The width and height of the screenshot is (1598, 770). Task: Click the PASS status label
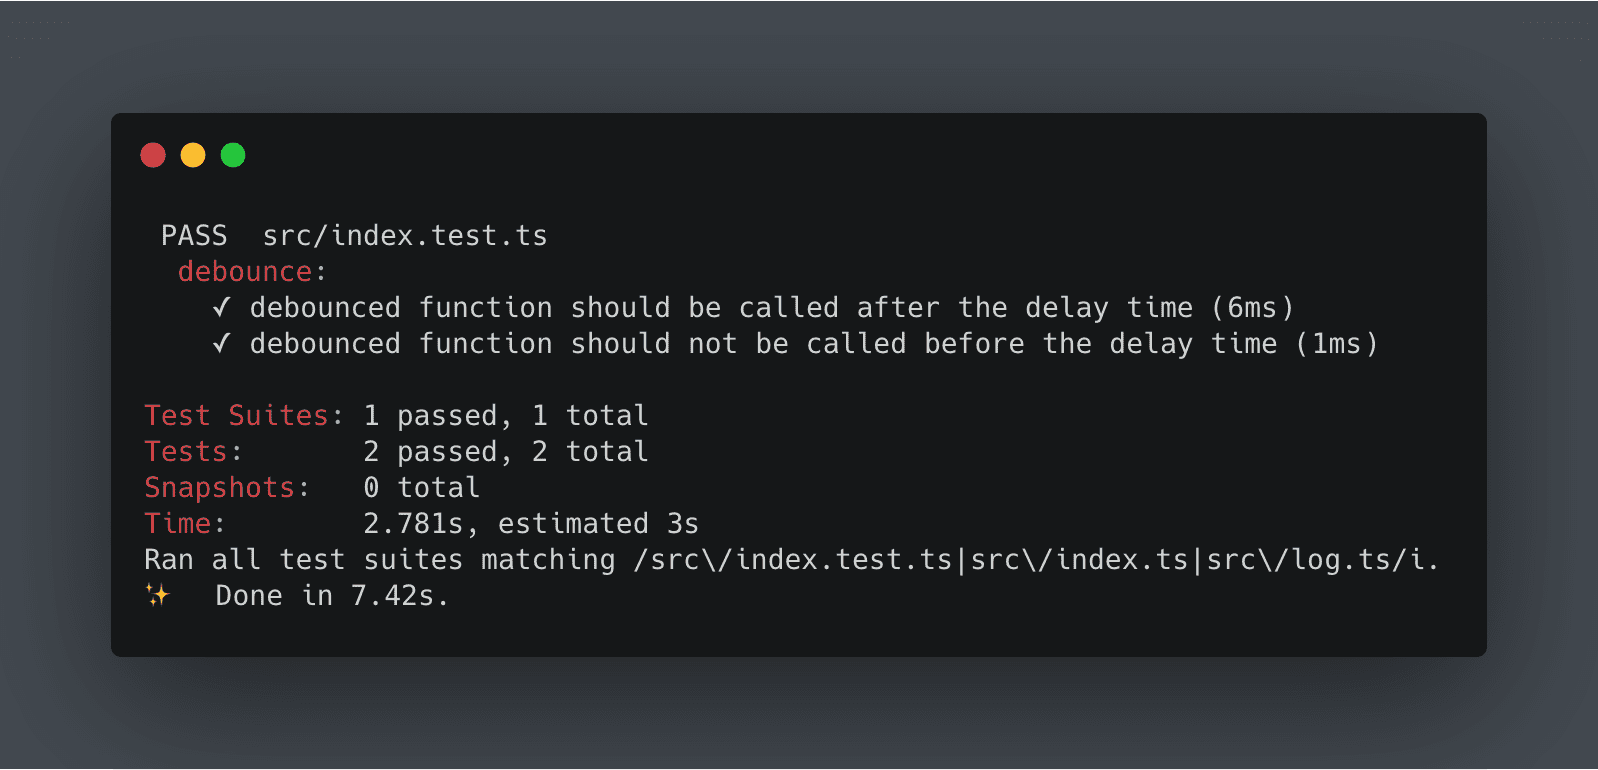tap(194, 235)
